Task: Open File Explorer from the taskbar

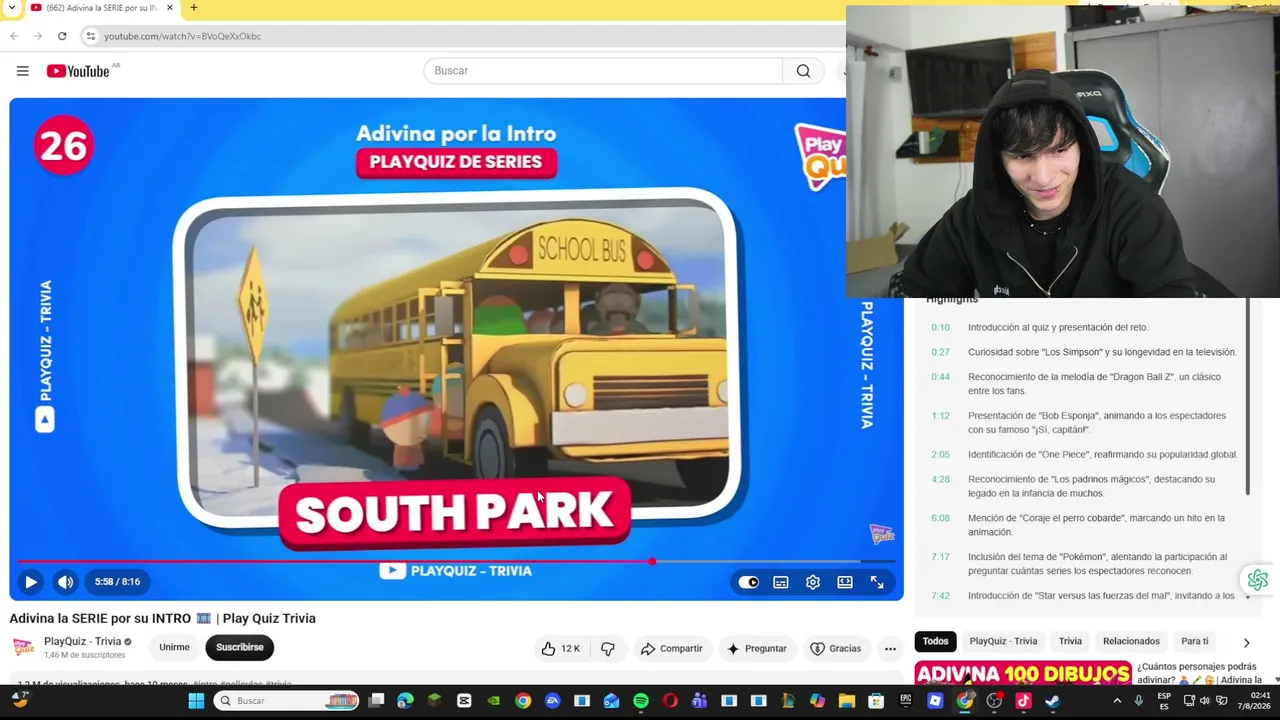Action: 847,701
